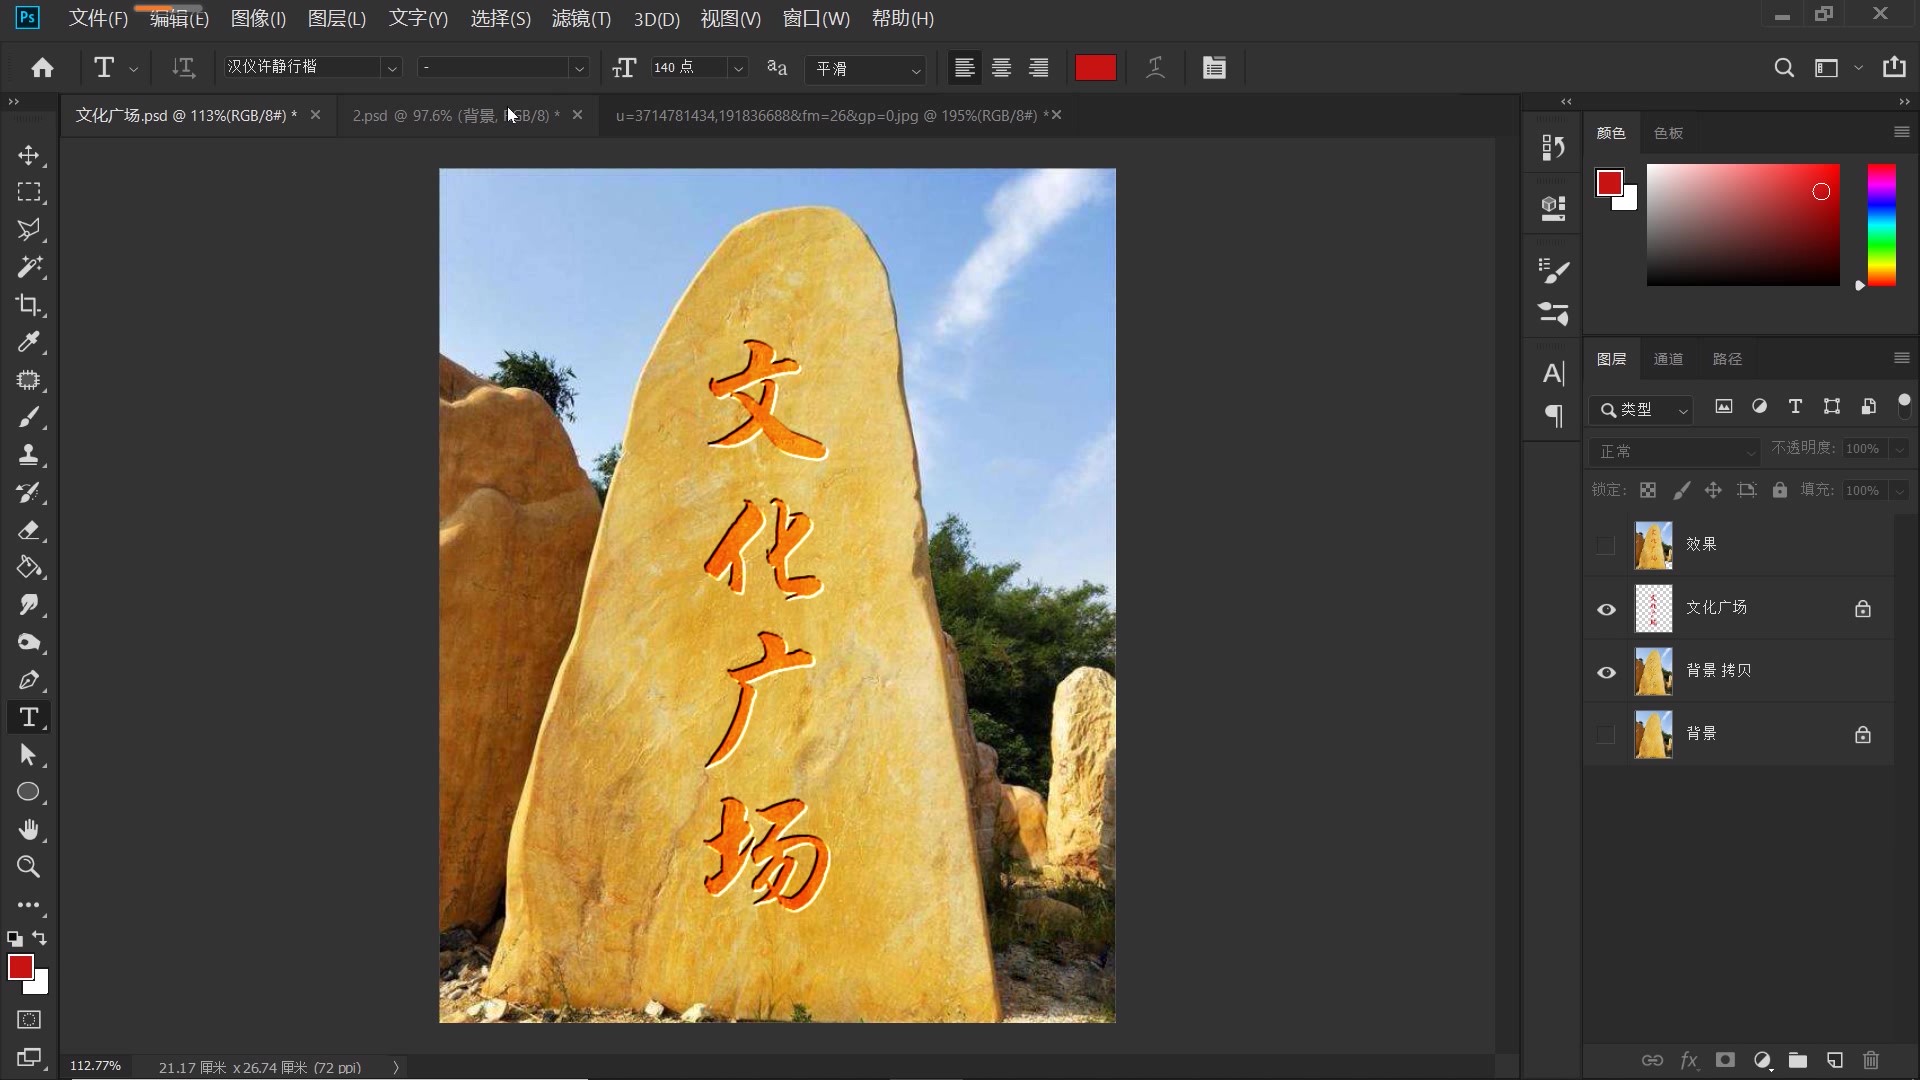Open the 滤镜 menu

click(x=581, y=18)
